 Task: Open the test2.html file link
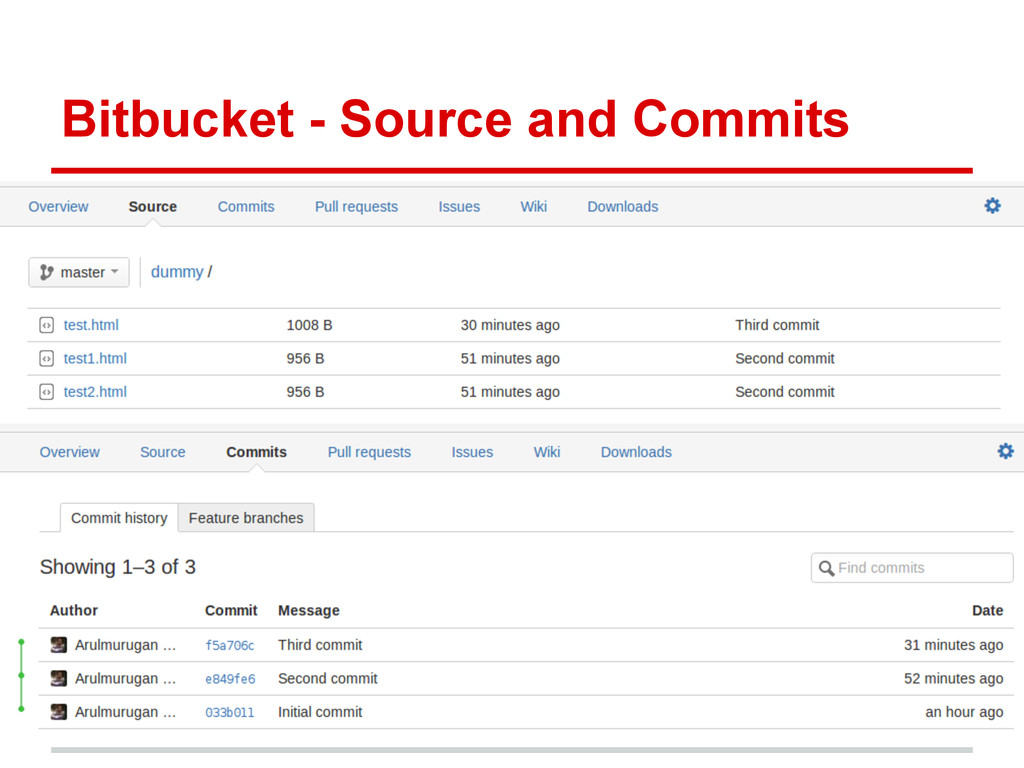coord(95,392)
